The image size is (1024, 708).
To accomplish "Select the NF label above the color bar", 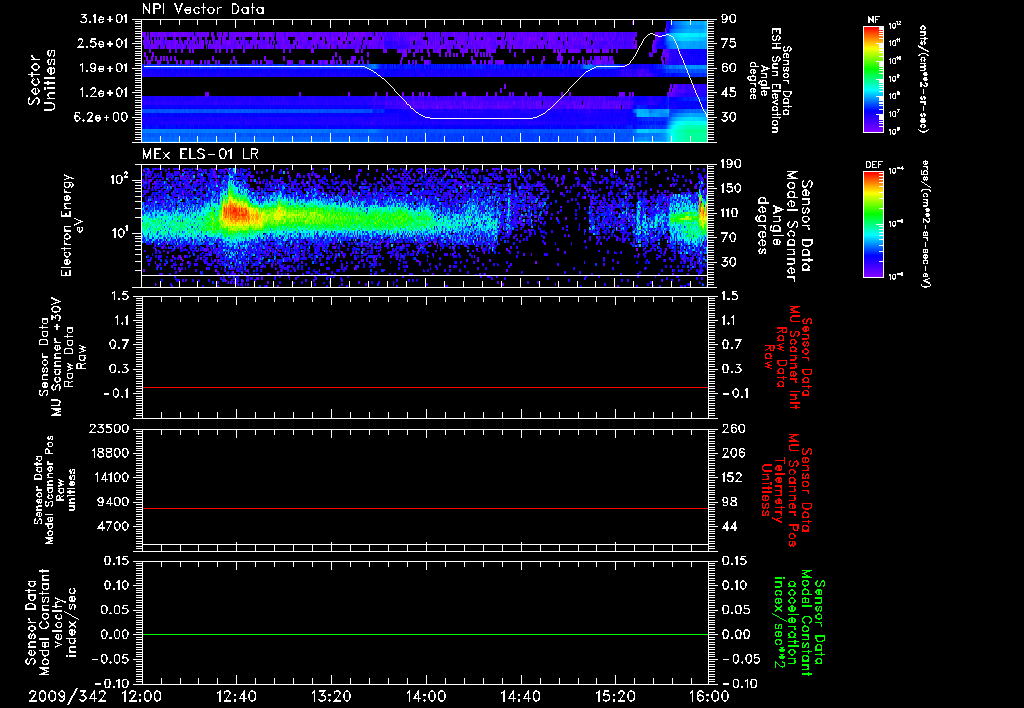I will point(873,20).
